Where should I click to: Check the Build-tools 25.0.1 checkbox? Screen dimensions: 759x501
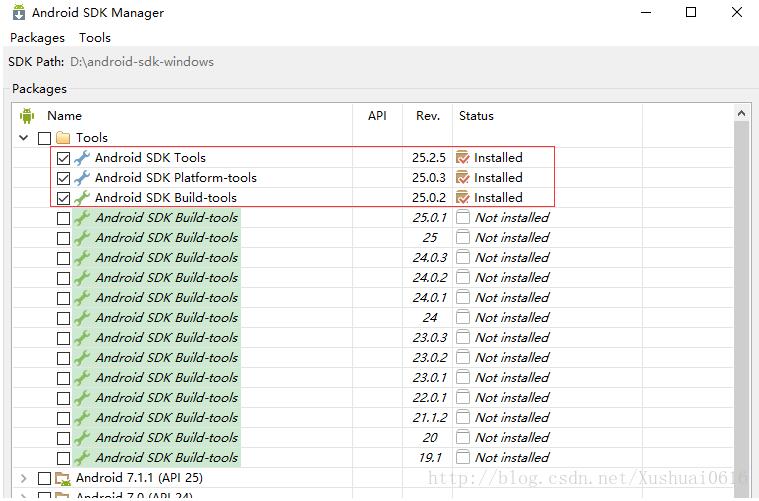click(63, 218)
